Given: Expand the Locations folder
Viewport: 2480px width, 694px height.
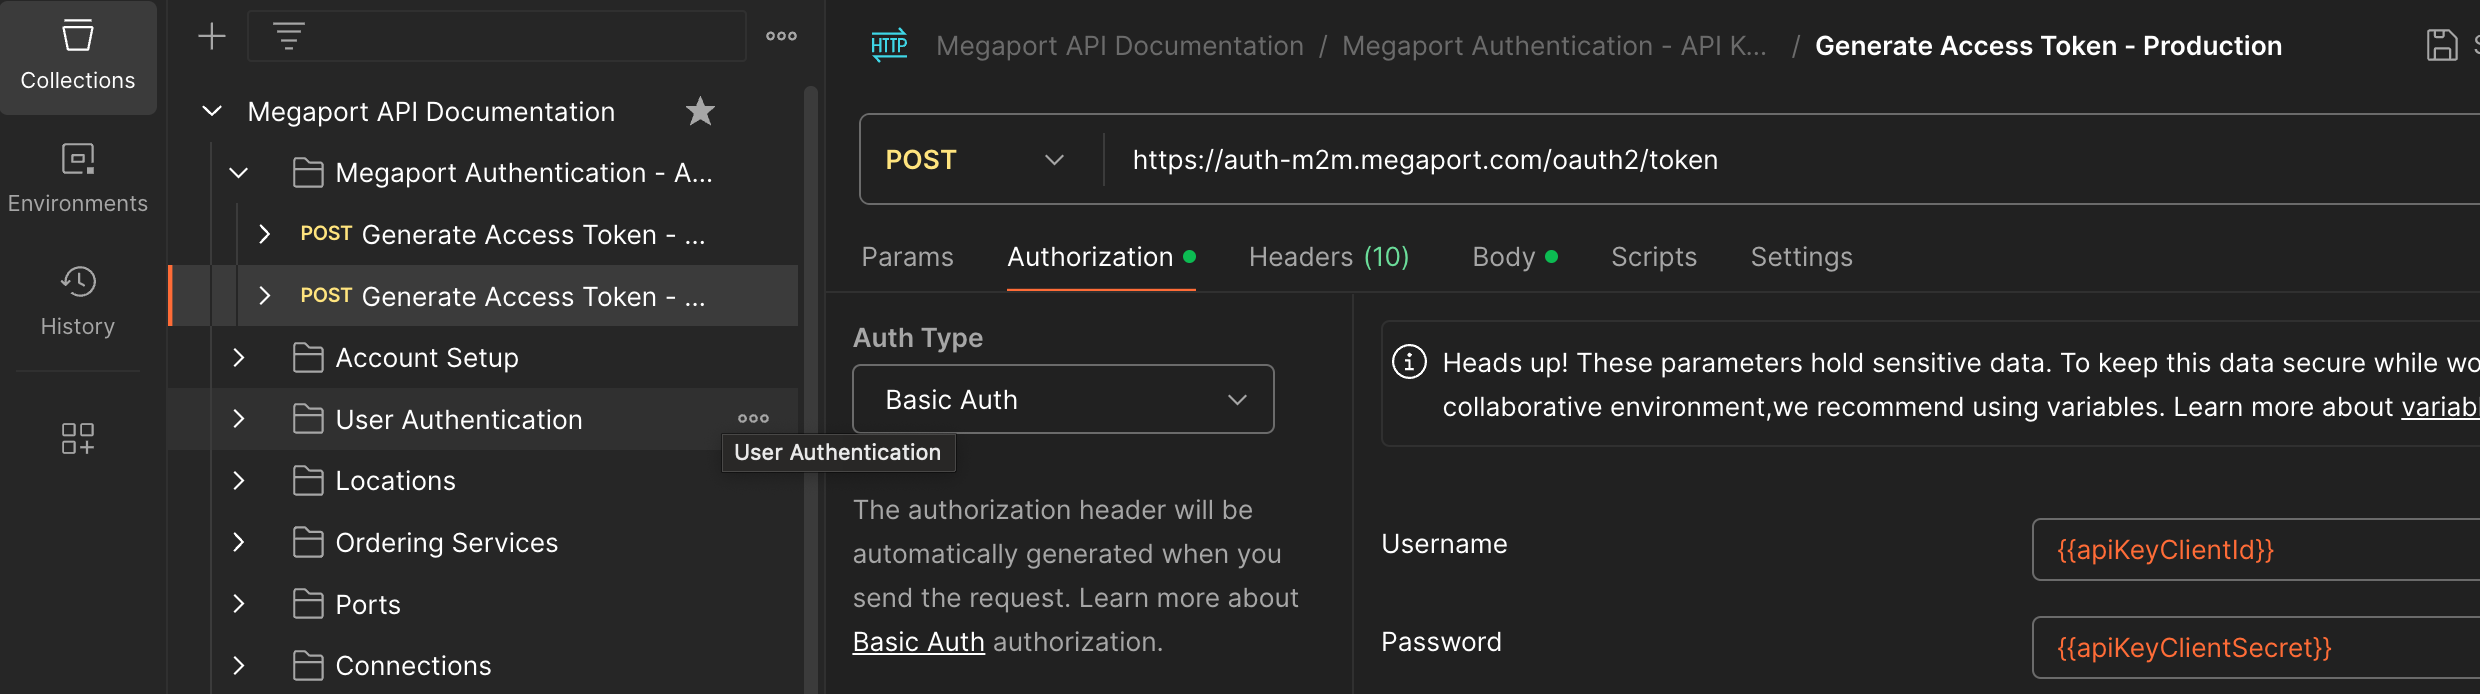Looking at the screenshot, I should (239, 481).
